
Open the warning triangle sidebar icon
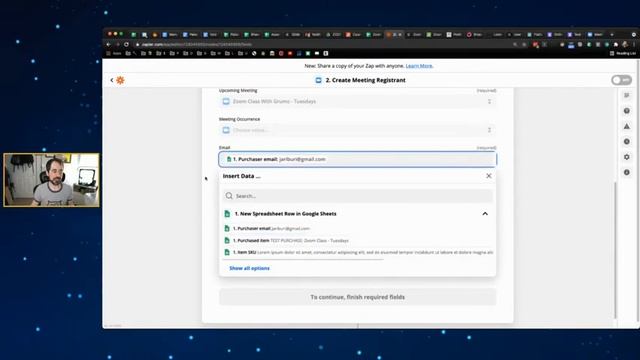pos(627,127)
